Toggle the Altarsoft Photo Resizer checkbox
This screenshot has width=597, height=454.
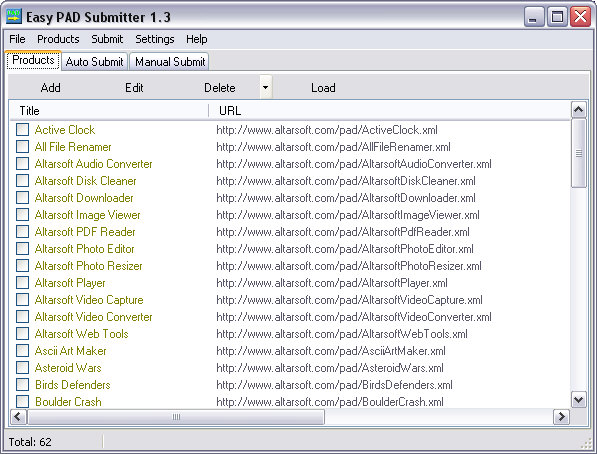(22, 265)
